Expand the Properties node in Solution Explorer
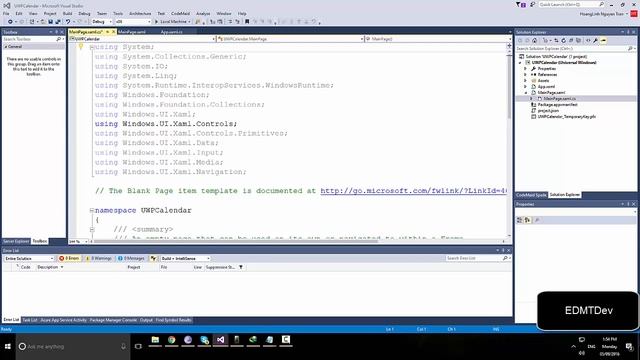640x360 pixels. pos(526,69)
